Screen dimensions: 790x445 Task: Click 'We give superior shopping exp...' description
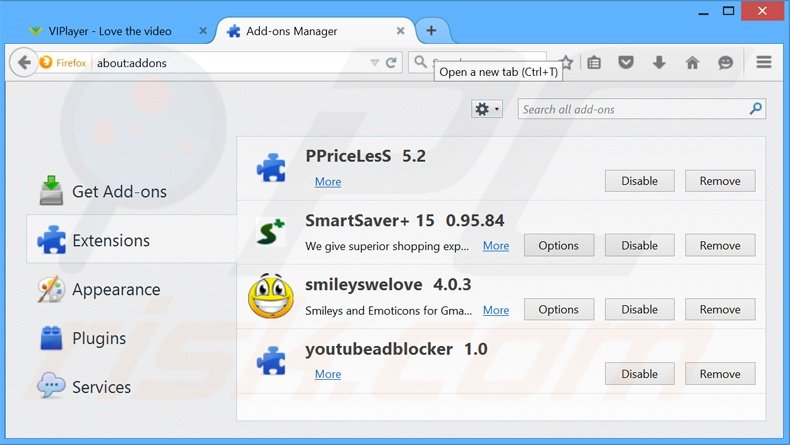click(387, 246)
